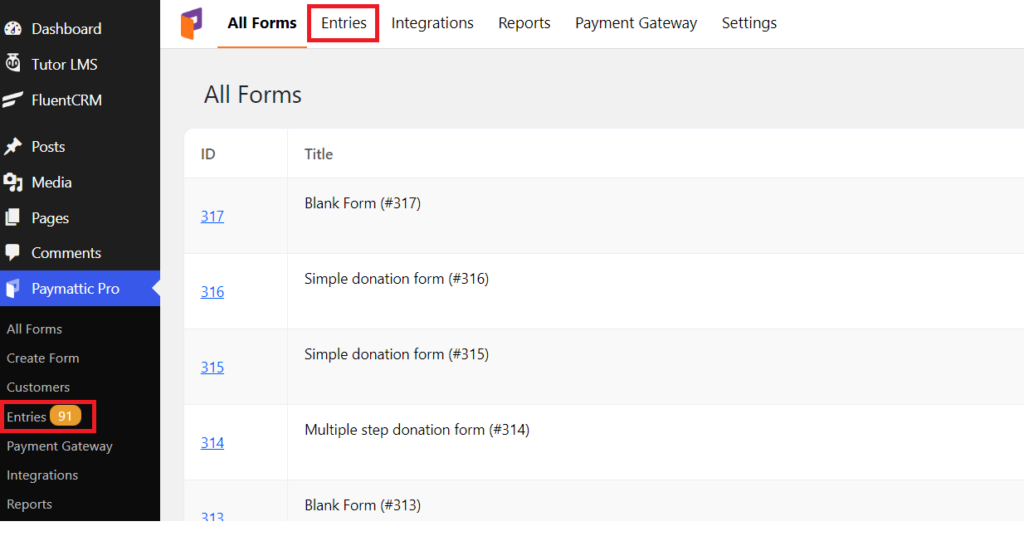Viewport: 1024px width, 536px height.
Task: Click the Dashboard gauge icon in sidebar
Action: coord(13,28)
